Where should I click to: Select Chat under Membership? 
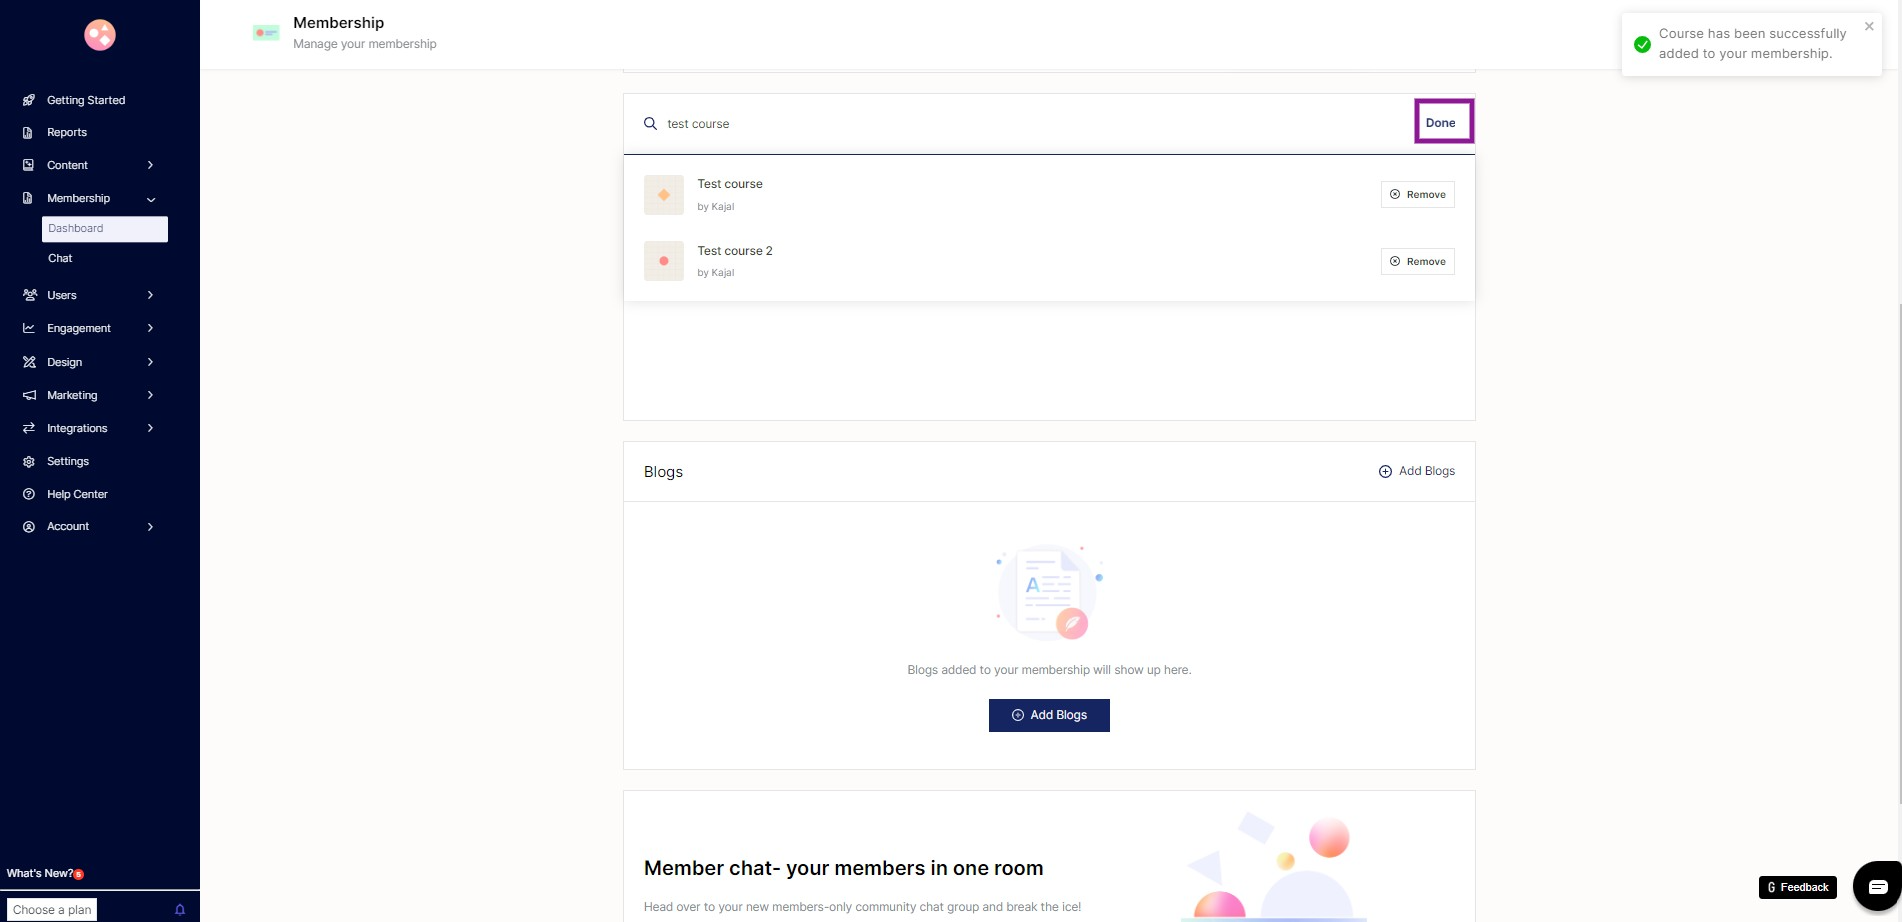60,258
